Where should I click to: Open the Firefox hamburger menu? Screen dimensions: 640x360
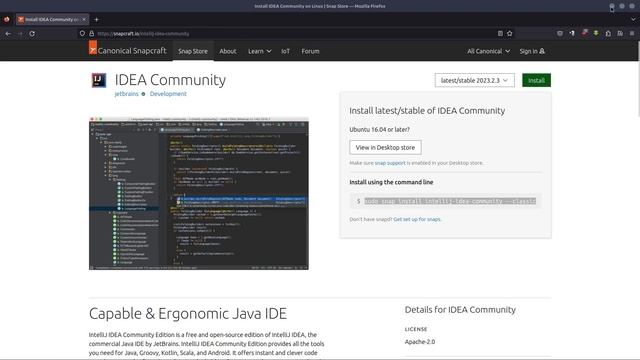tap(632, 33)
